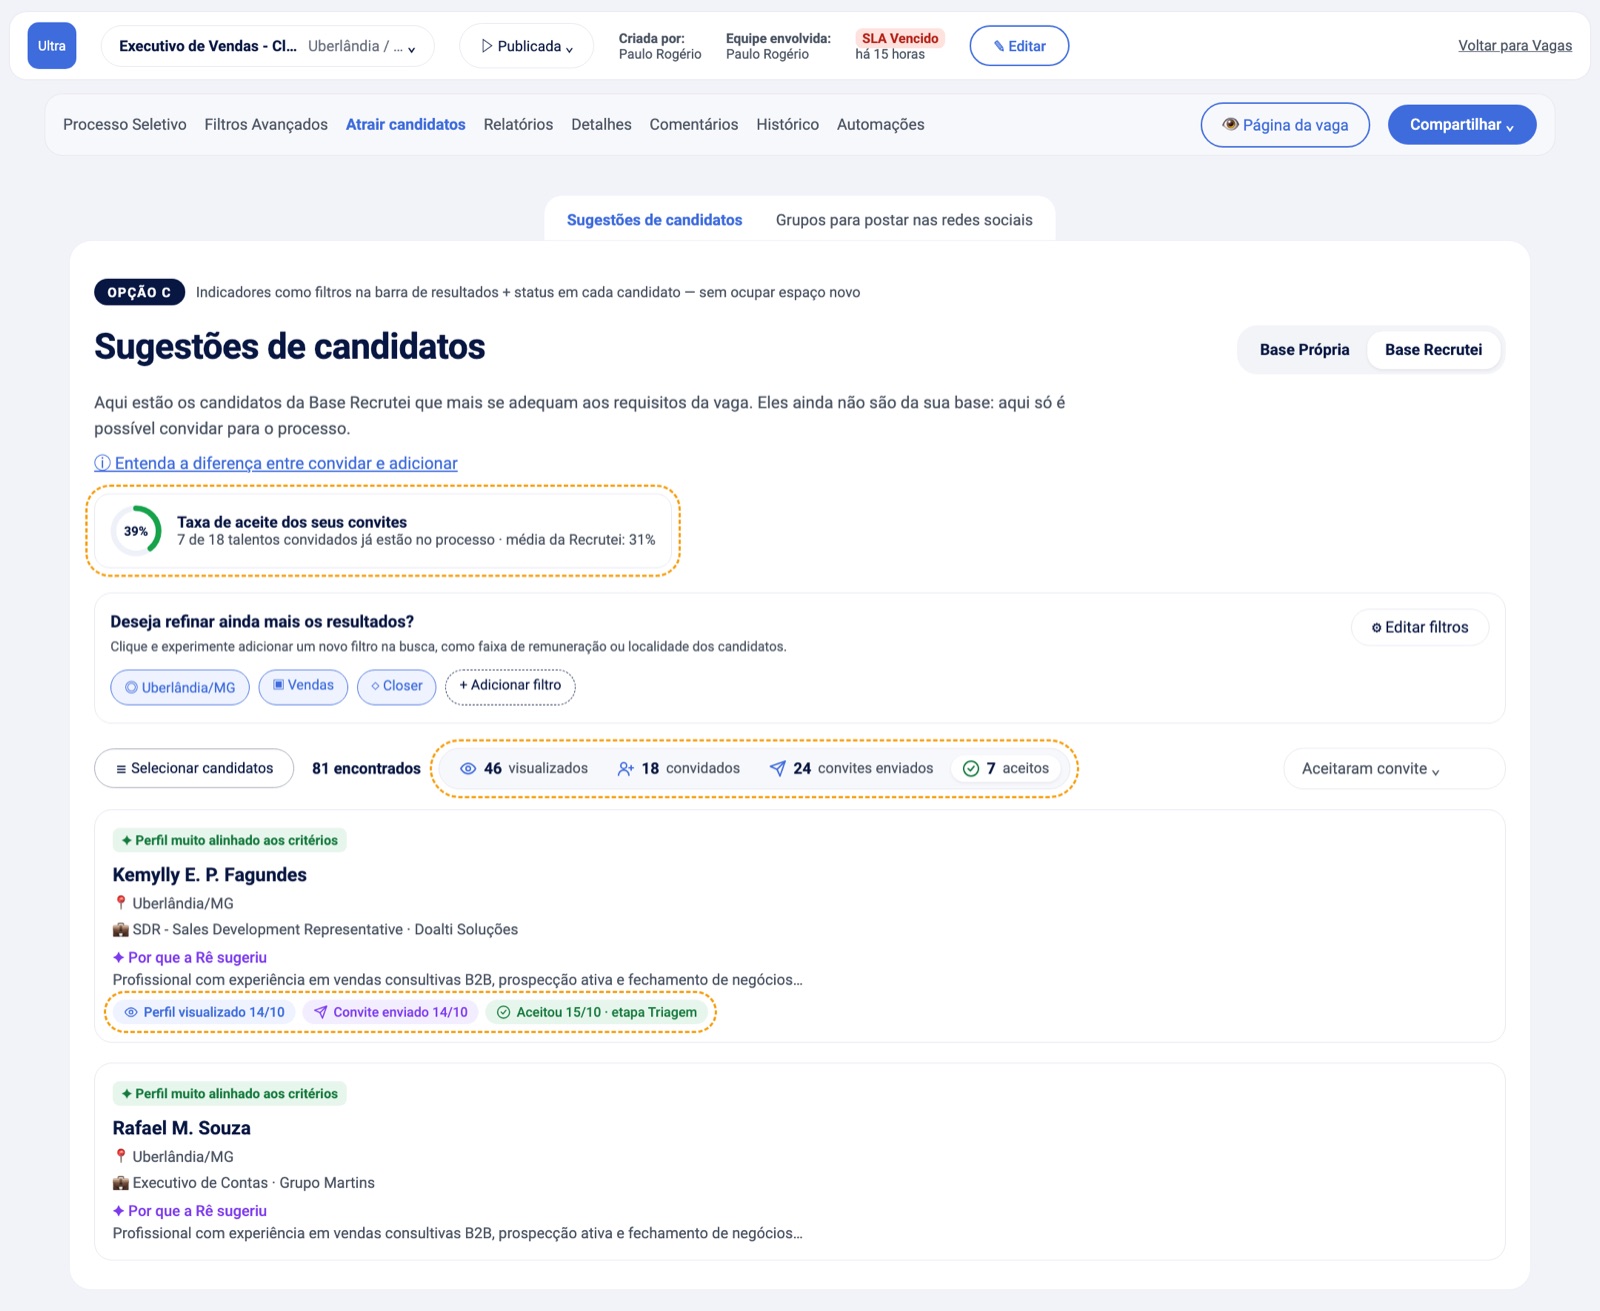Click Adicionar filtro chip

510,686
